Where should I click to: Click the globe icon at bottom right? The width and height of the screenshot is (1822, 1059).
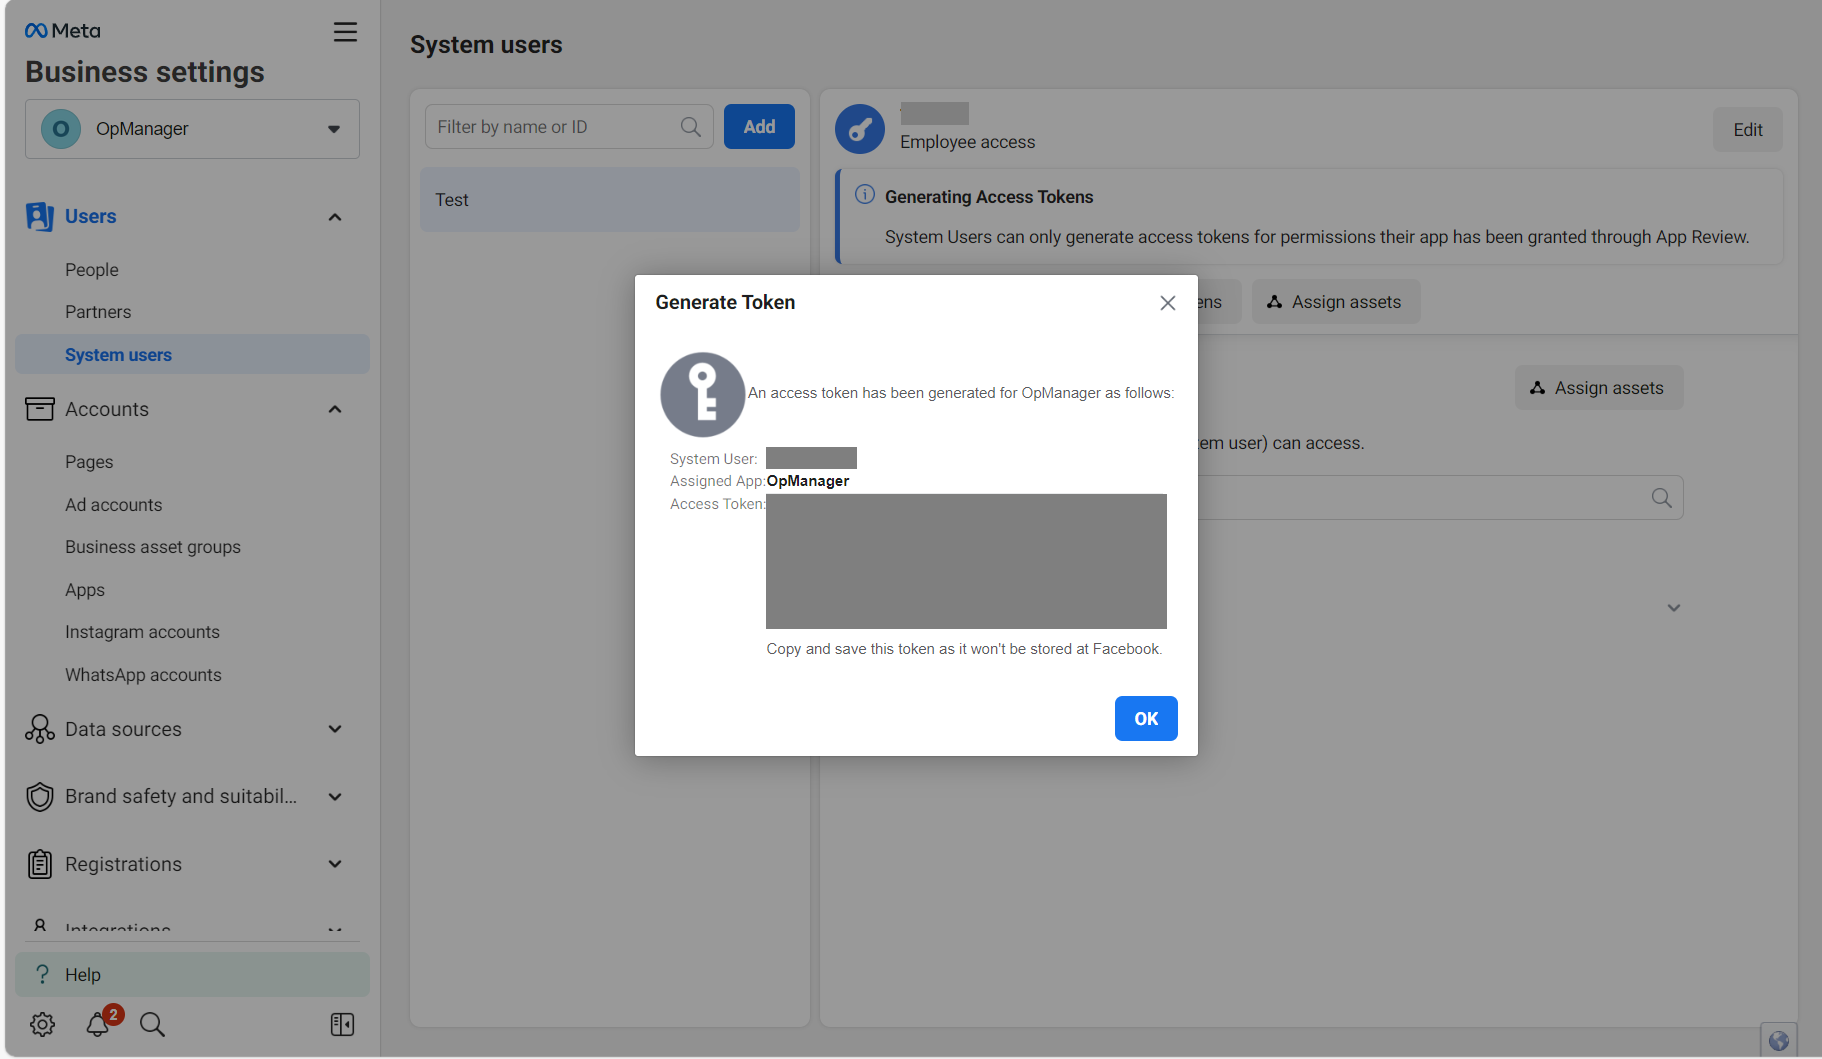1779,1040
